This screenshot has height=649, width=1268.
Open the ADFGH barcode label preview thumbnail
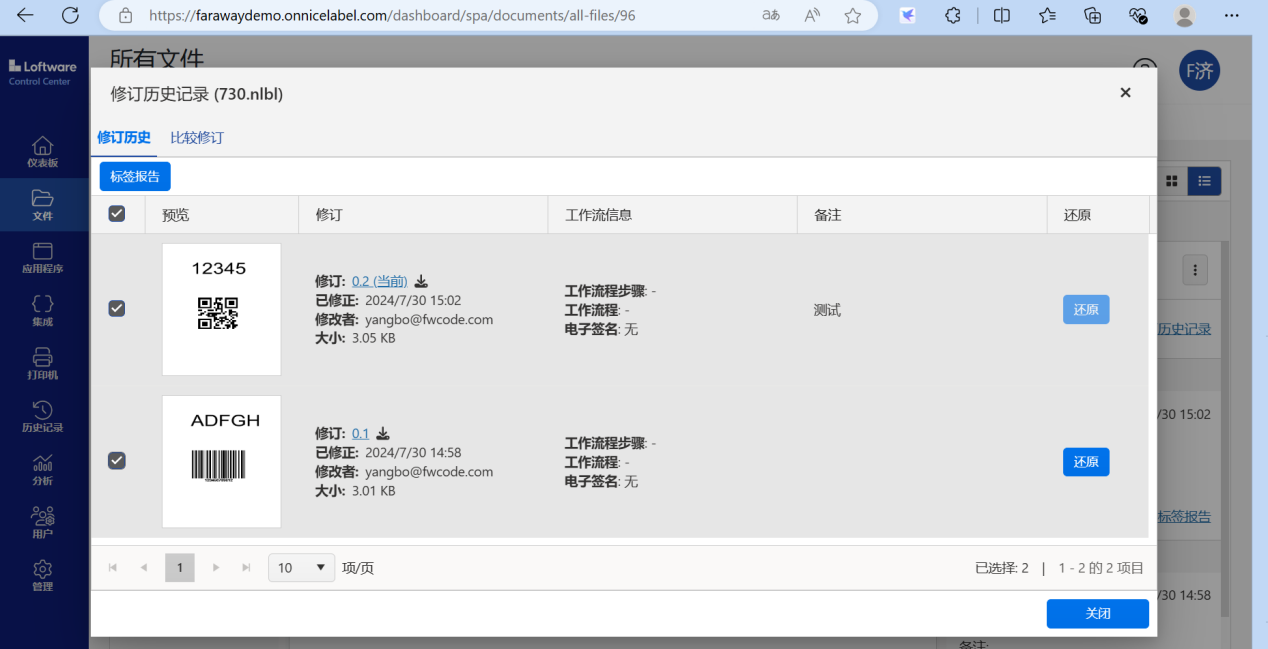point(221,461)
